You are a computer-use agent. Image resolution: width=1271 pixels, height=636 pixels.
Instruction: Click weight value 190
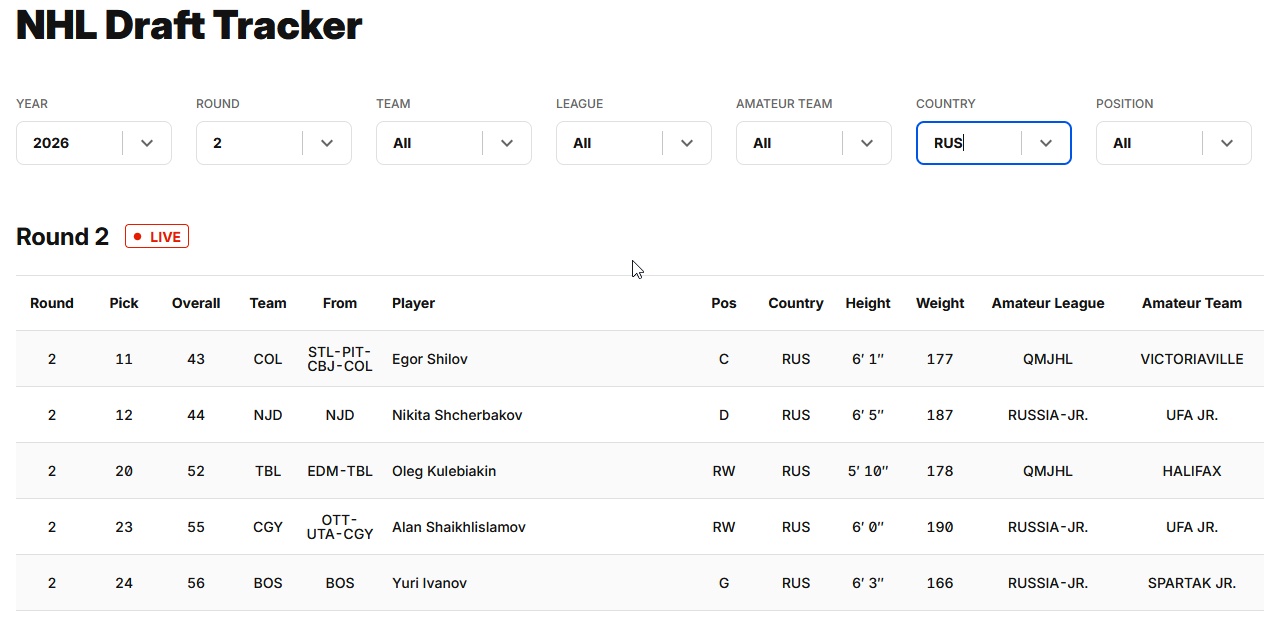(940, 527)
